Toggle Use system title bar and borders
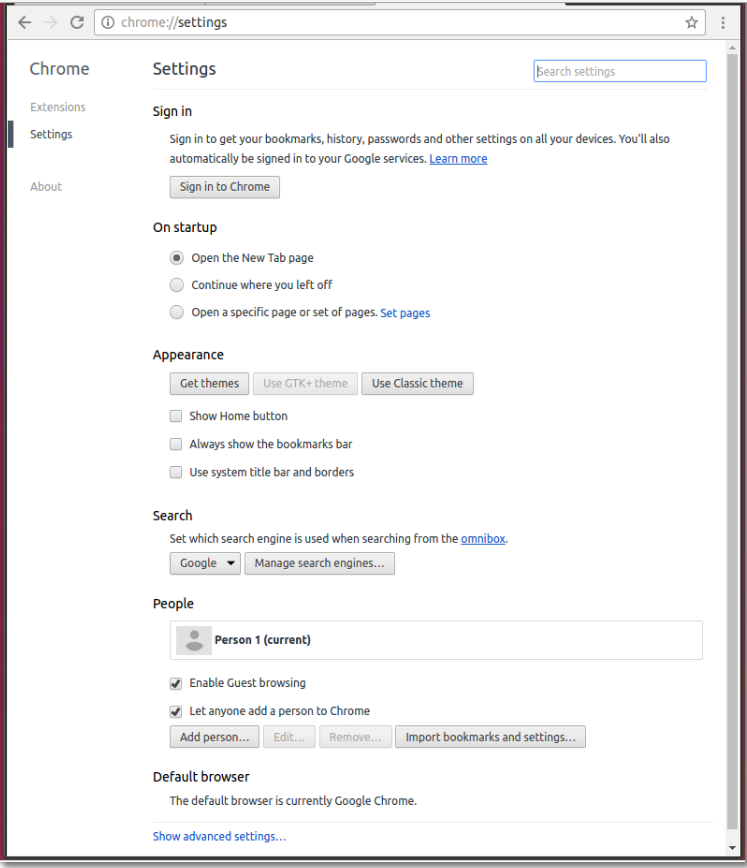 coord(176,472)
